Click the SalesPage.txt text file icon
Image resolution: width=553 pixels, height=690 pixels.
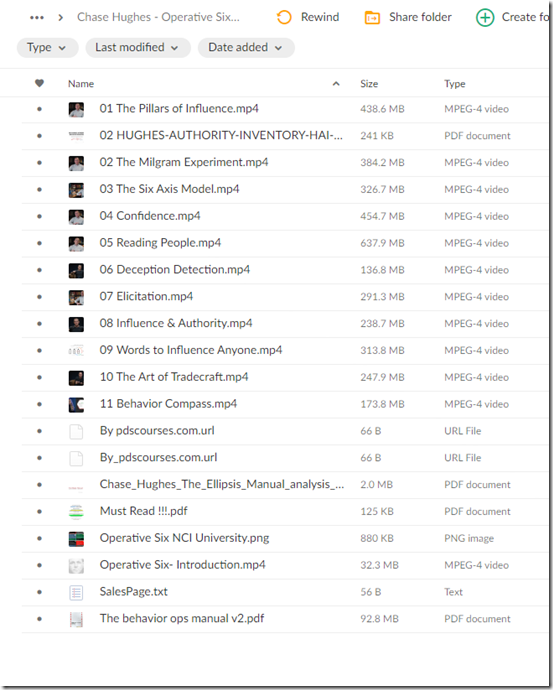point(76,592)
